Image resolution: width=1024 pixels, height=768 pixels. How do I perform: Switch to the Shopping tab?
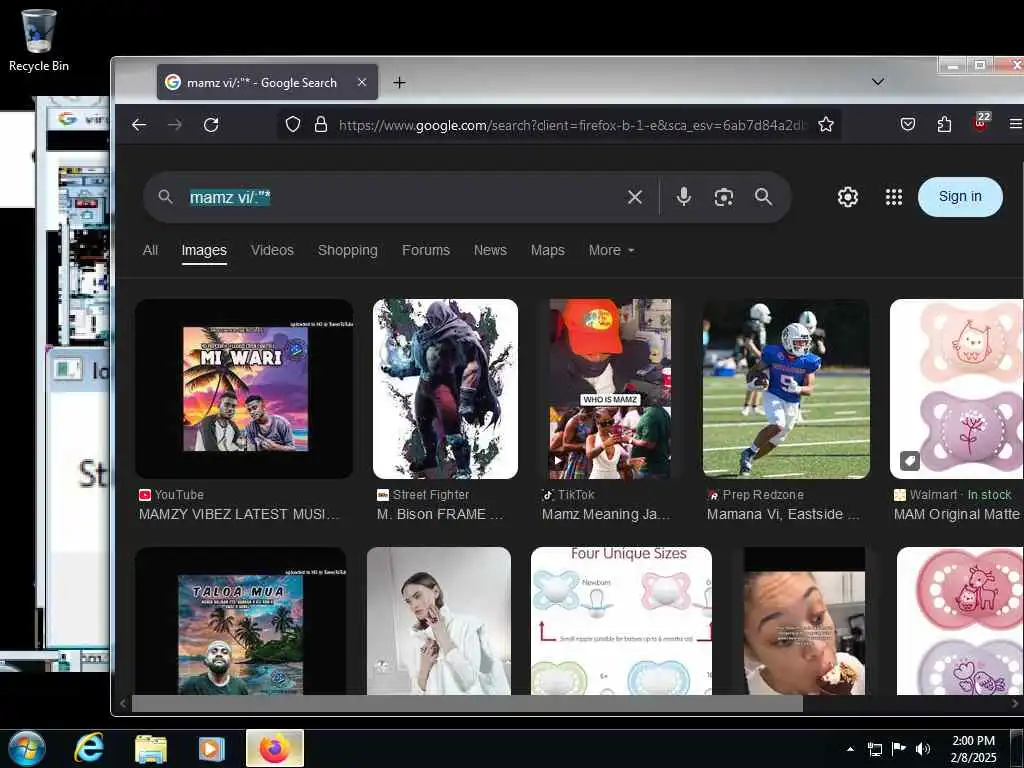point(347,250)
